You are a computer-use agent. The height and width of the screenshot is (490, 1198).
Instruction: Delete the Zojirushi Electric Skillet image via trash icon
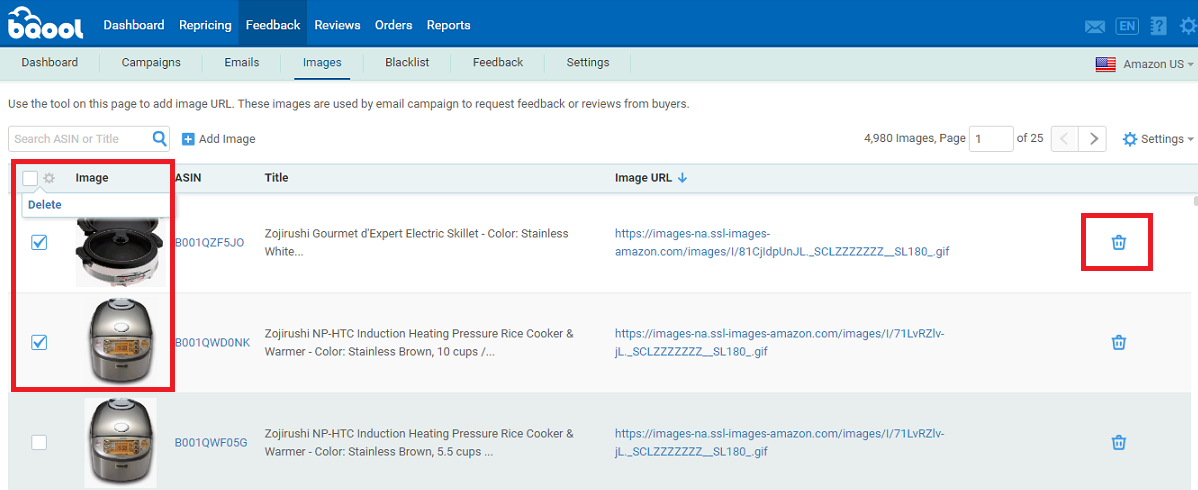(x=1119, y=242)
